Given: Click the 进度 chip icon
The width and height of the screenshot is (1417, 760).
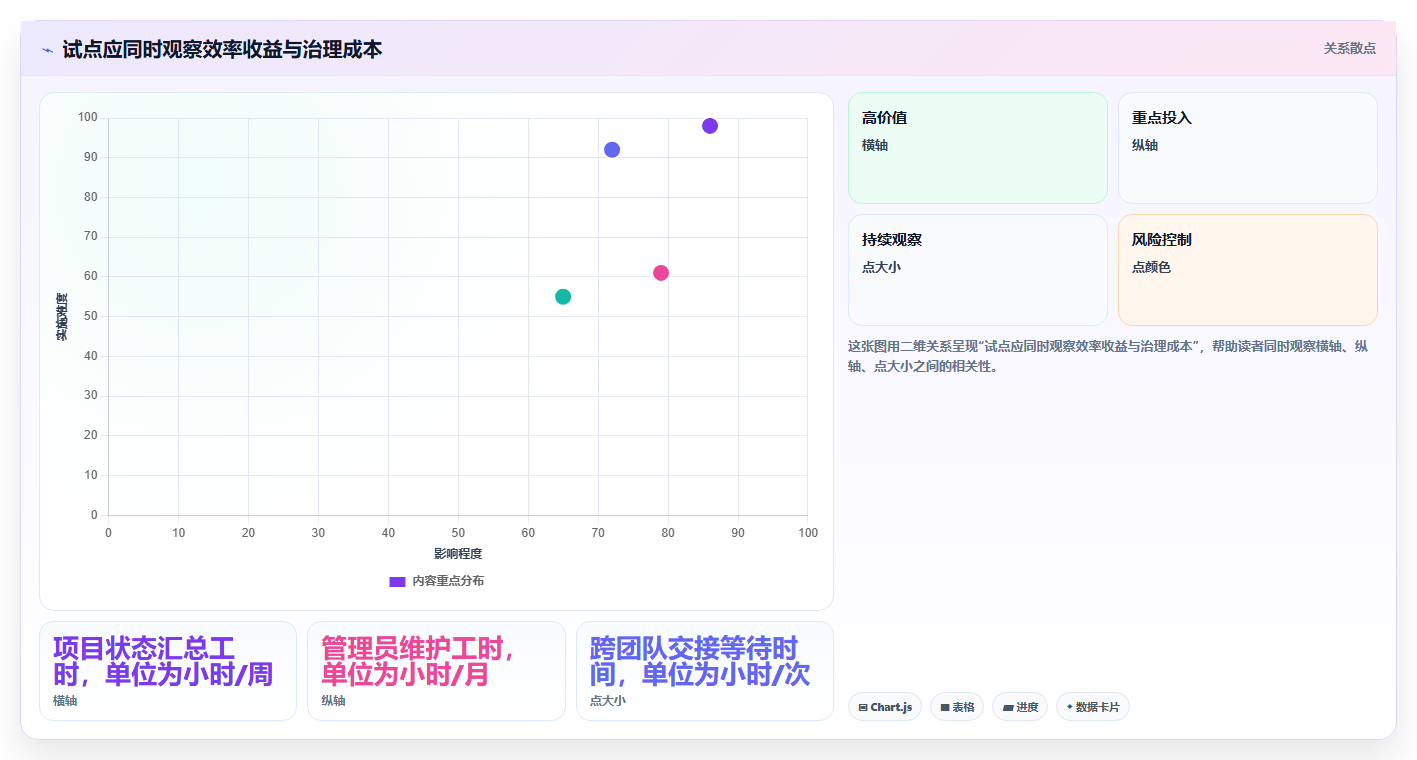Looking at the screenshot, I should pos(1008,707).
